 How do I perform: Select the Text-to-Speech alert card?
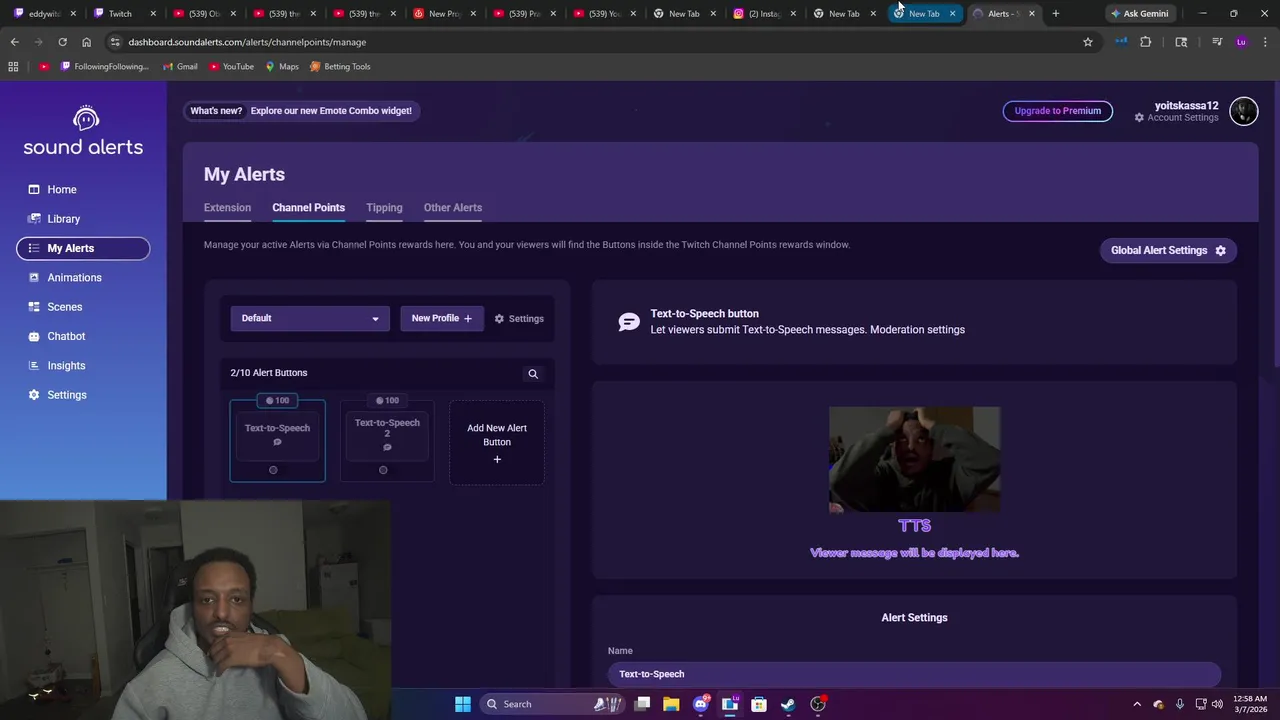point(277,440)
